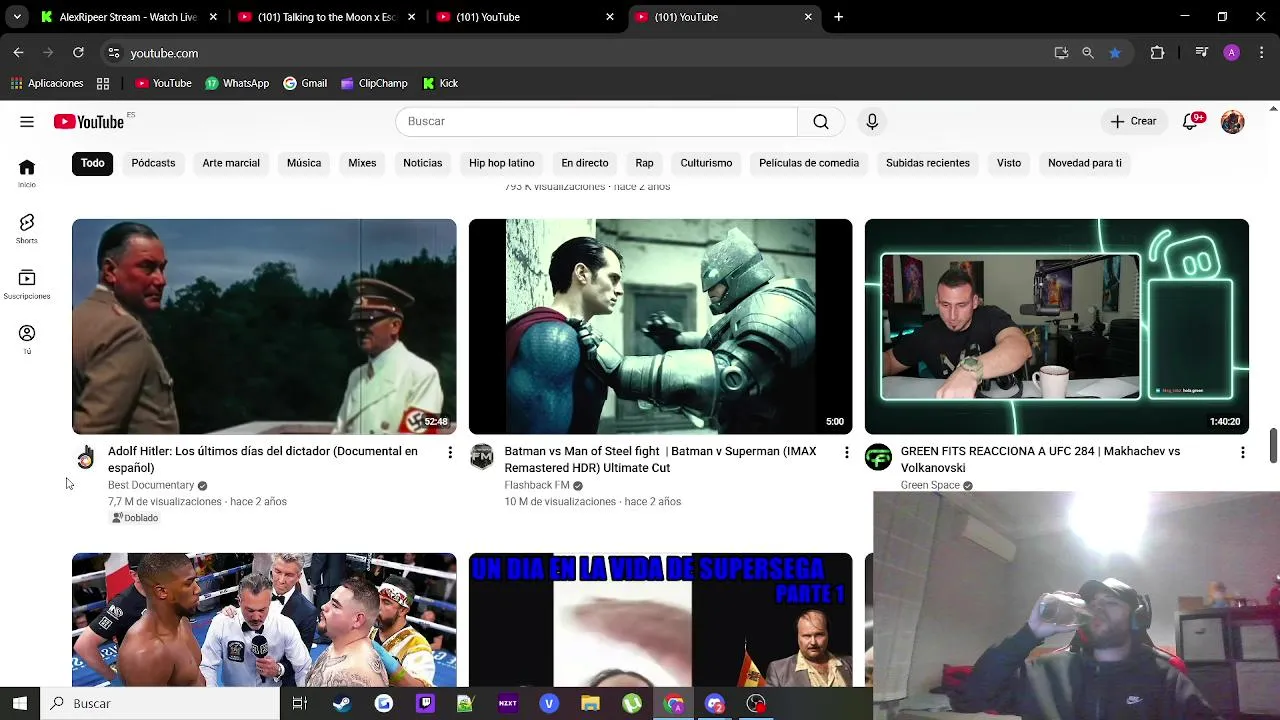Filter by Subidas recientes
Screen dimensions: 1280x720
point(928,163)
